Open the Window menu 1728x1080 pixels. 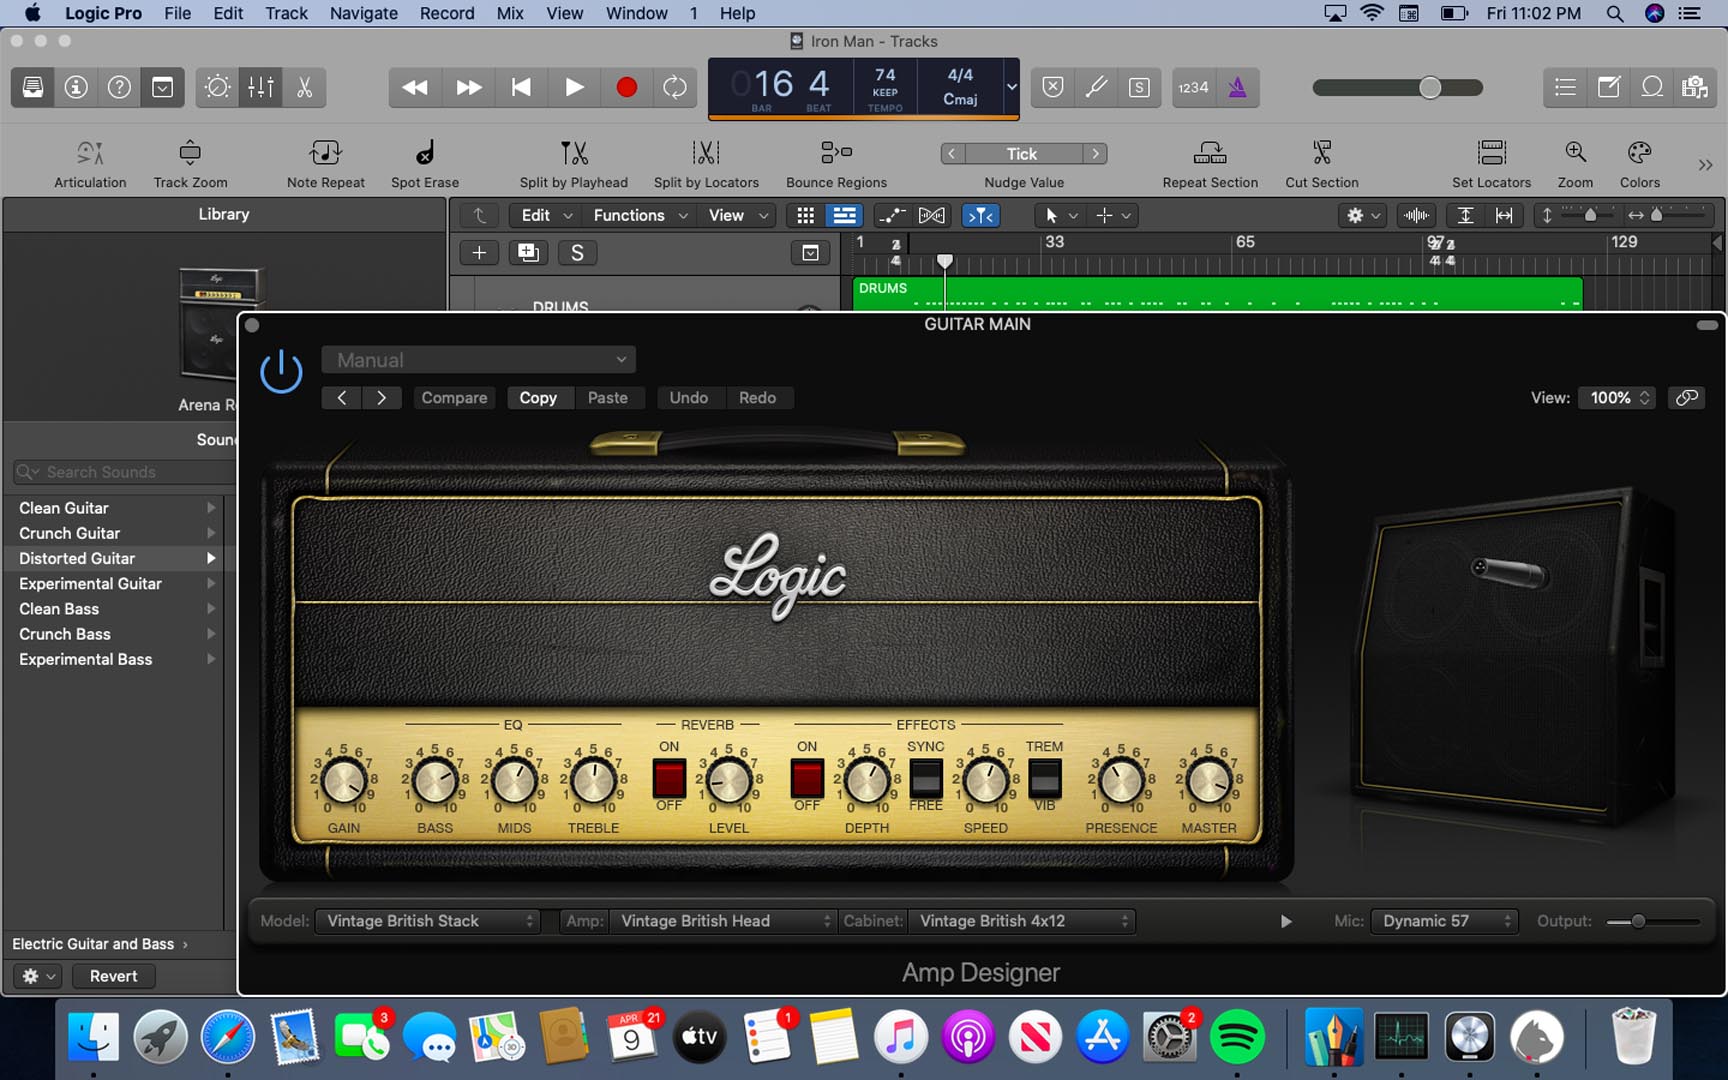click(x=636, y=13)
